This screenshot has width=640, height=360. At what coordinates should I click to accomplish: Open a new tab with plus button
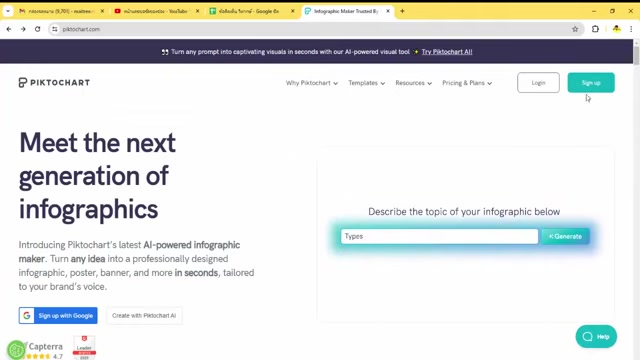pos(402,11)
